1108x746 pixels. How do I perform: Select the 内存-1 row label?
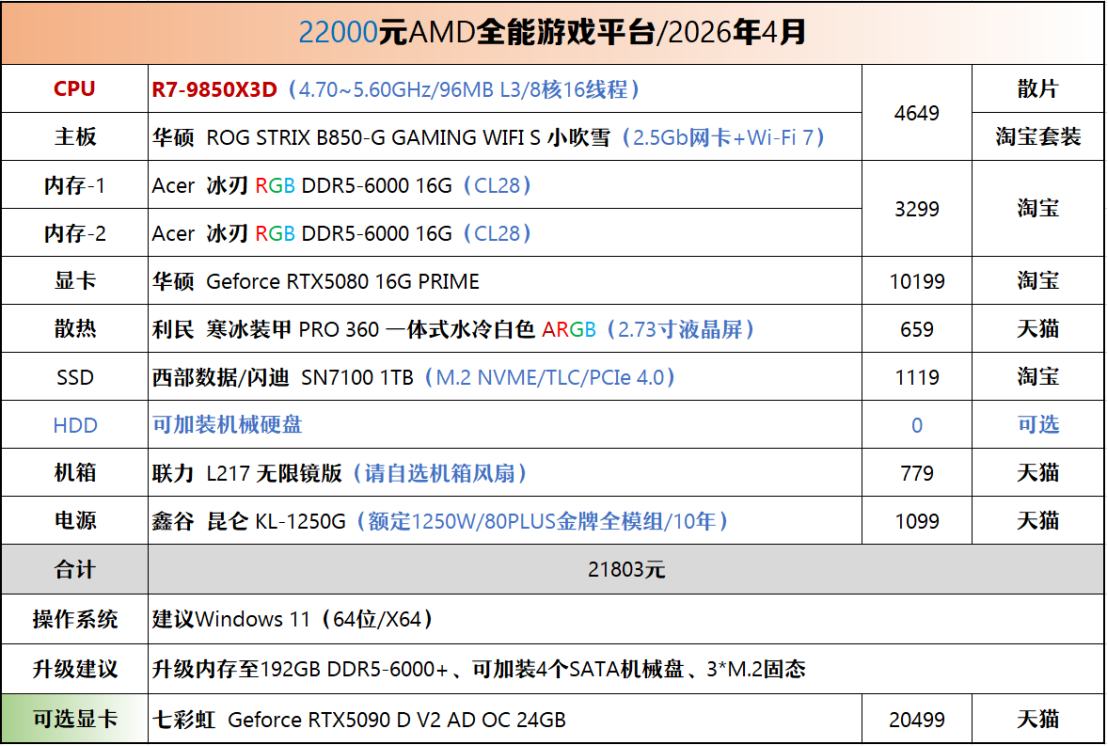coord(74,185)
